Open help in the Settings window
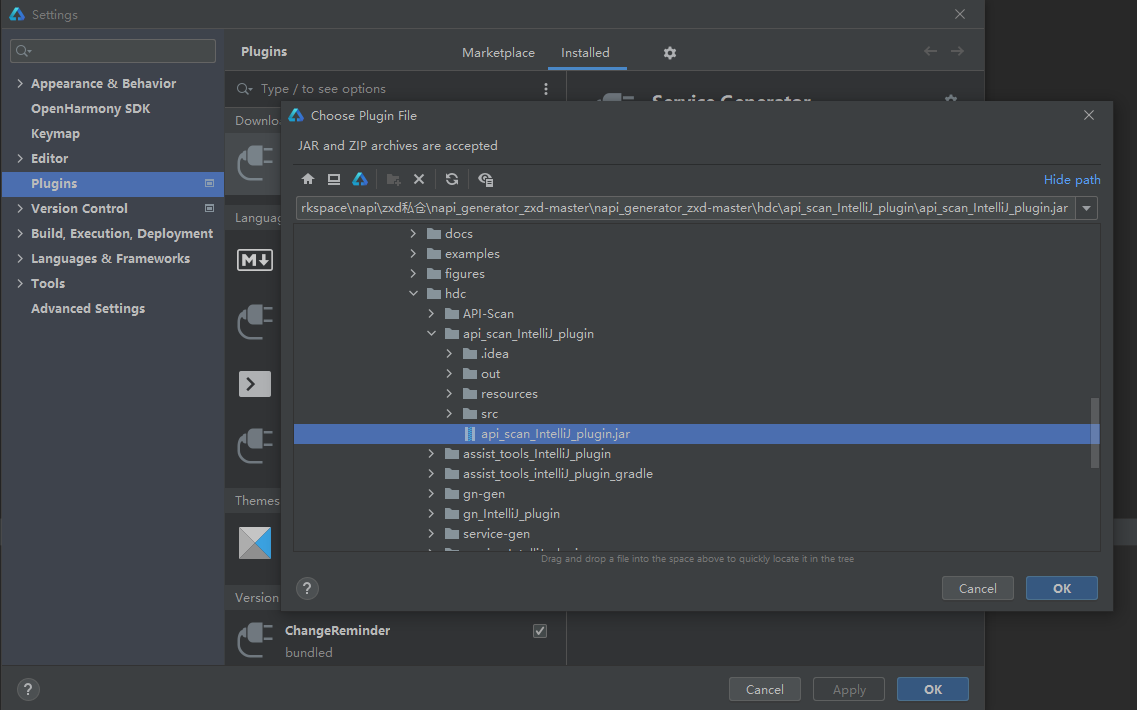1137x710 pixels. tap(28, 689)
